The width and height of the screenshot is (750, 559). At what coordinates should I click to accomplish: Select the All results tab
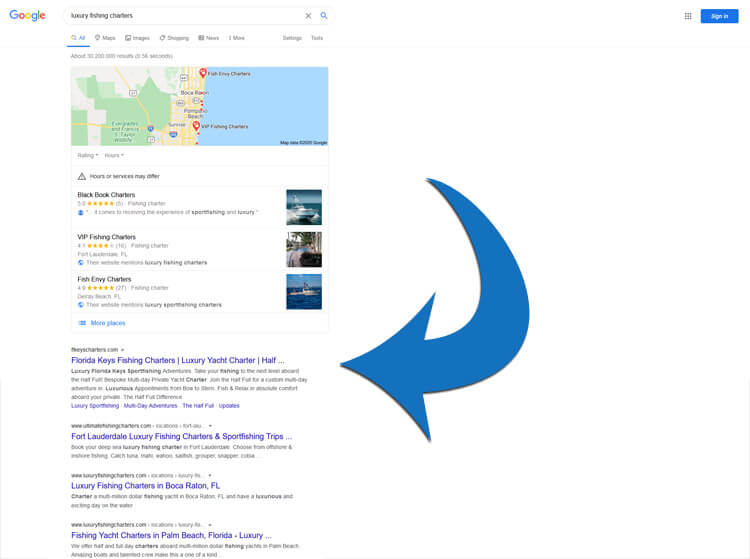(78, 38)
